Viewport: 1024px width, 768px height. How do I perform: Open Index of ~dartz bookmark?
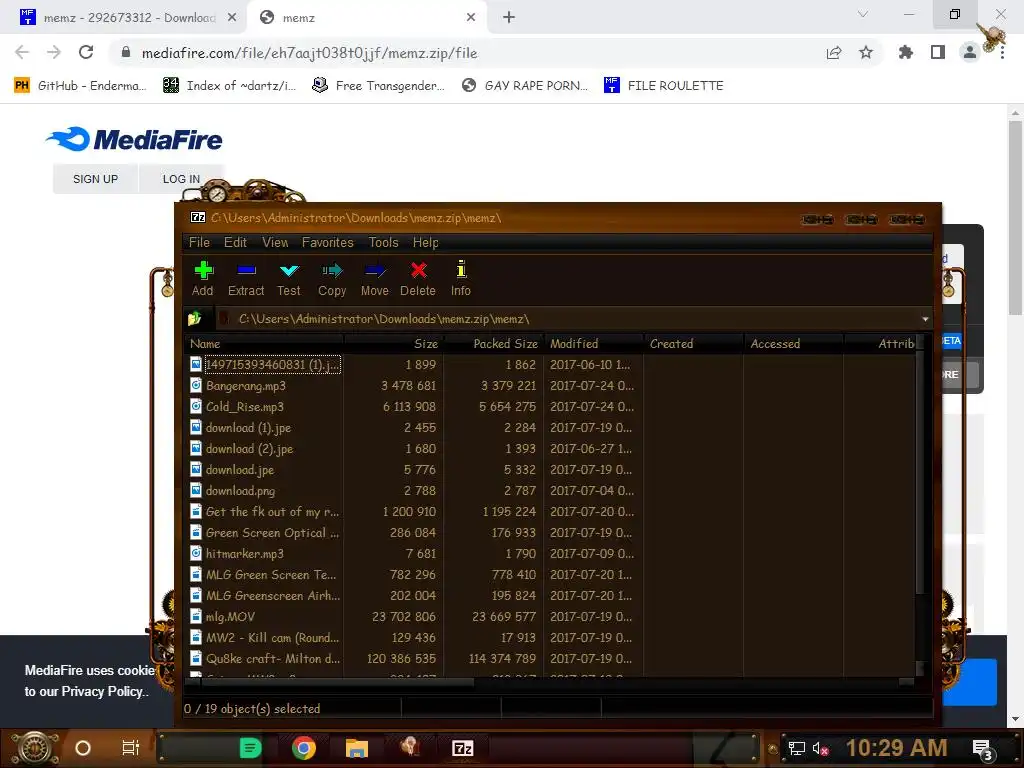(229, 86)
